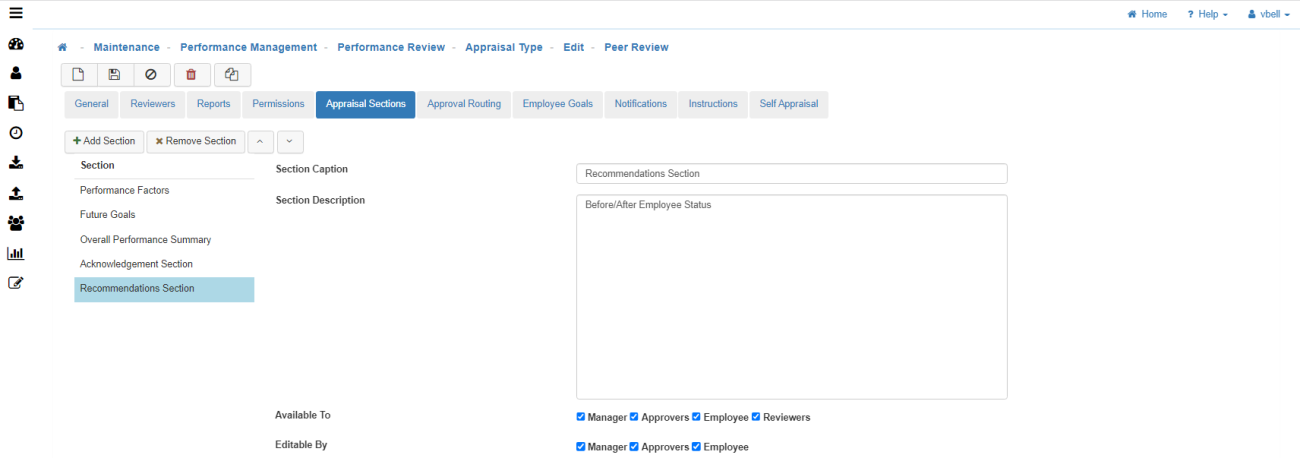Image resolution: width=1300 pixels, height=458 pixels.
Task: Click the group of people icon in the sidebar
Action: click(x=16, y=223)
